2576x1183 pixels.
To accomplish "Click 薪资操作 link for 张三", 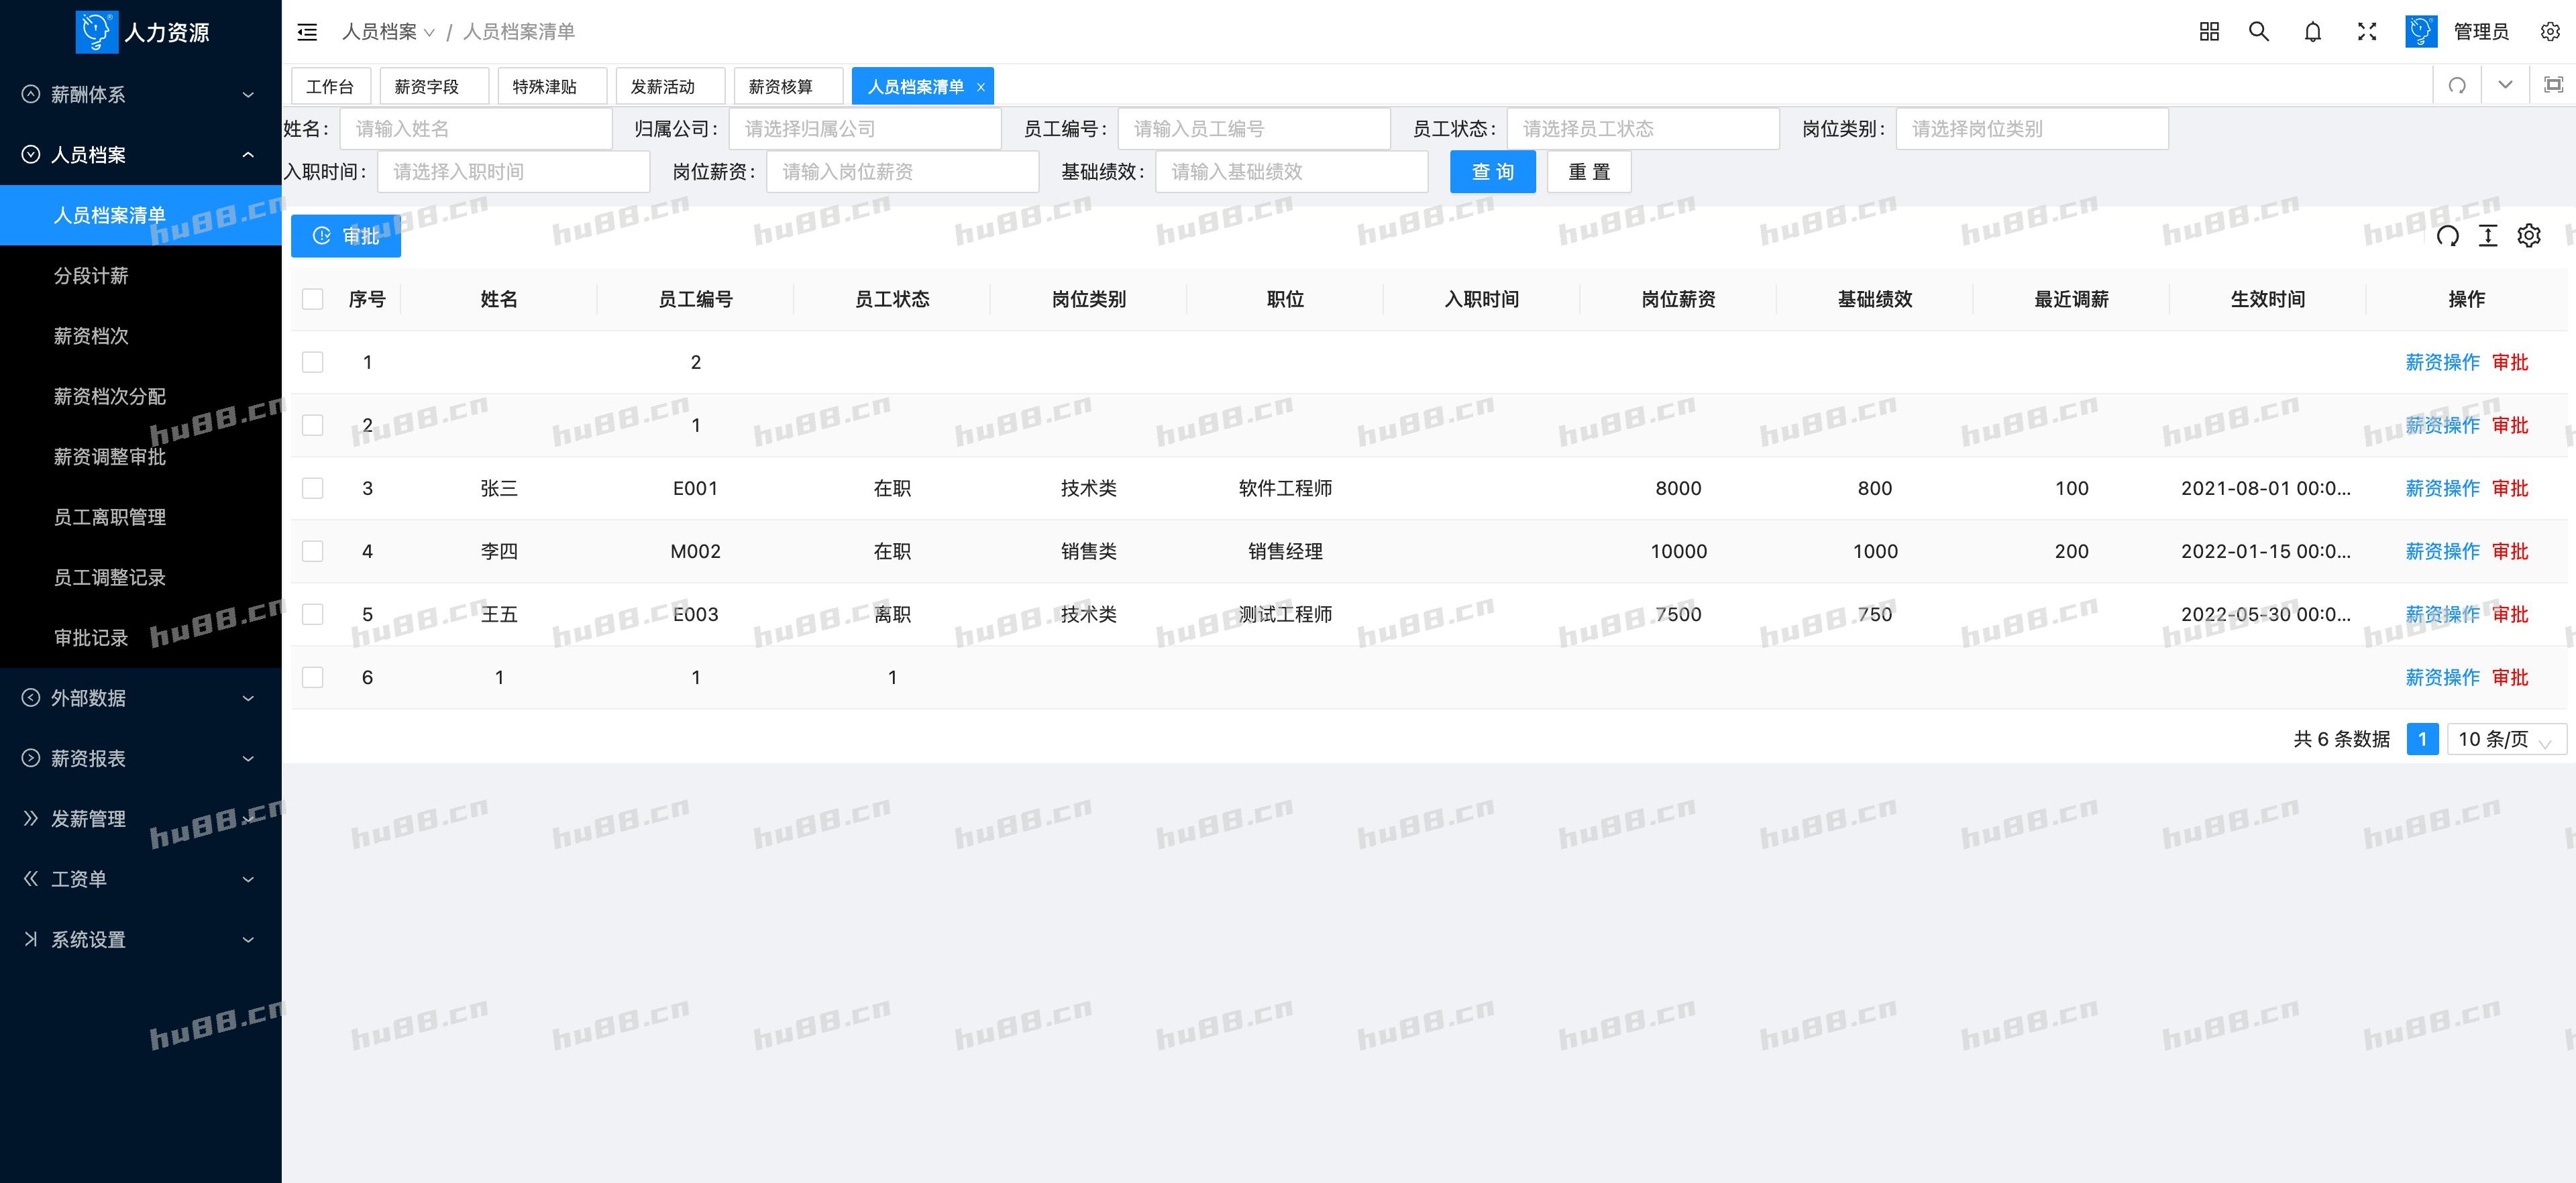I will coord(2442,488).
